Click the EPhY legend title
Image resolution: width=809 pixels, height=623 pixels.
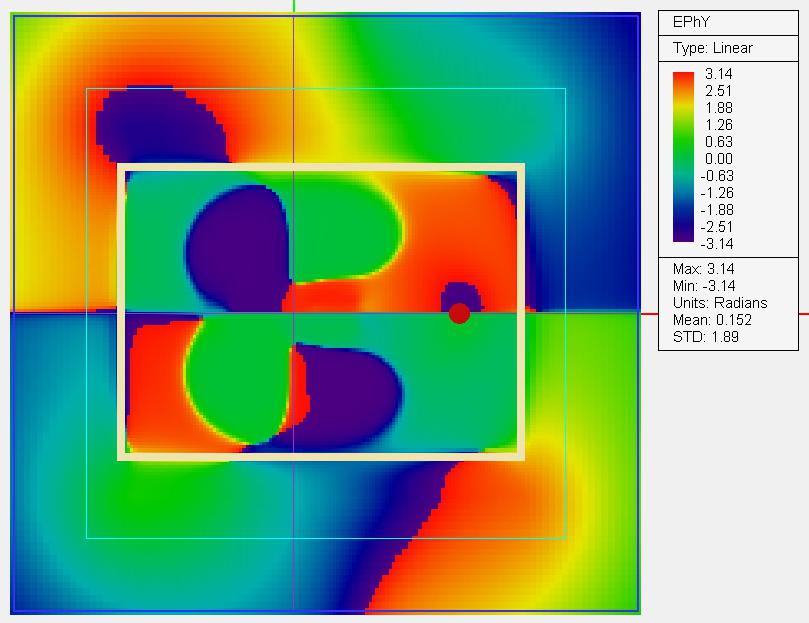coord(691,22)
